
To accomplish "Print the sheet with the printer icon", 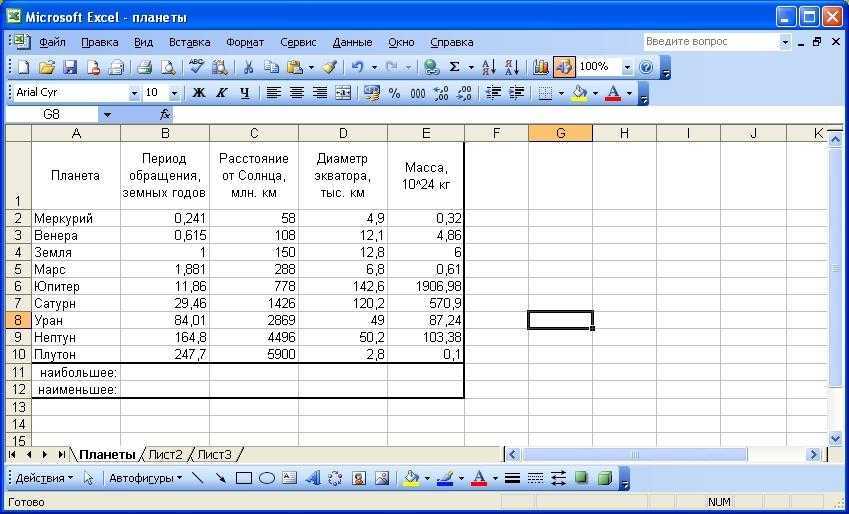I will click(145, 67).
